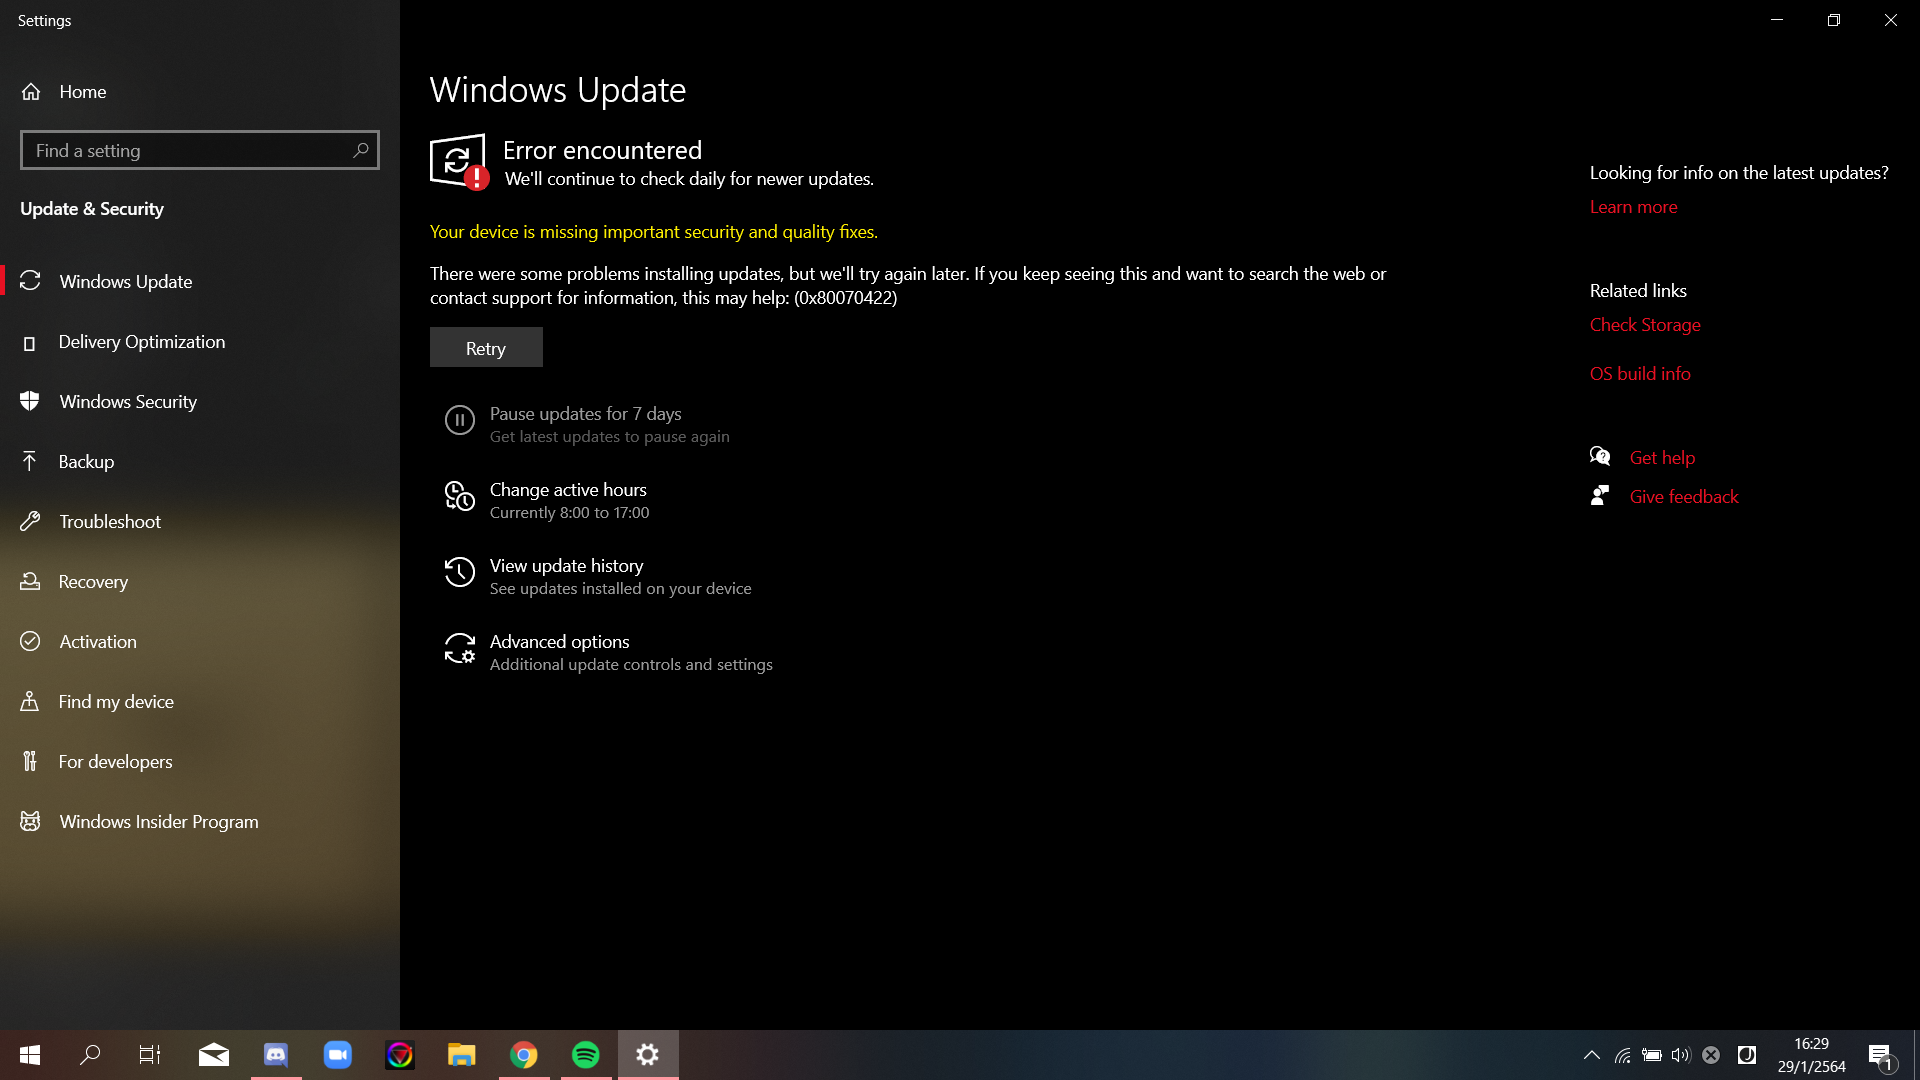This screenshot has width=1920, height=1080.
Task: Open Windows Insider Program settings
Action: pos(158,822)
